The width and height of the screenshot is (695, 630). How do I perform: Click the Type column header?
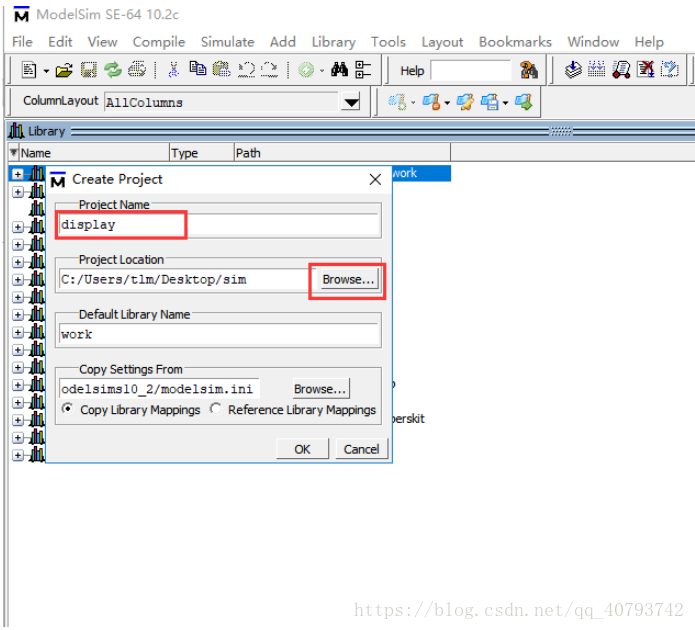tap(202, 153)
